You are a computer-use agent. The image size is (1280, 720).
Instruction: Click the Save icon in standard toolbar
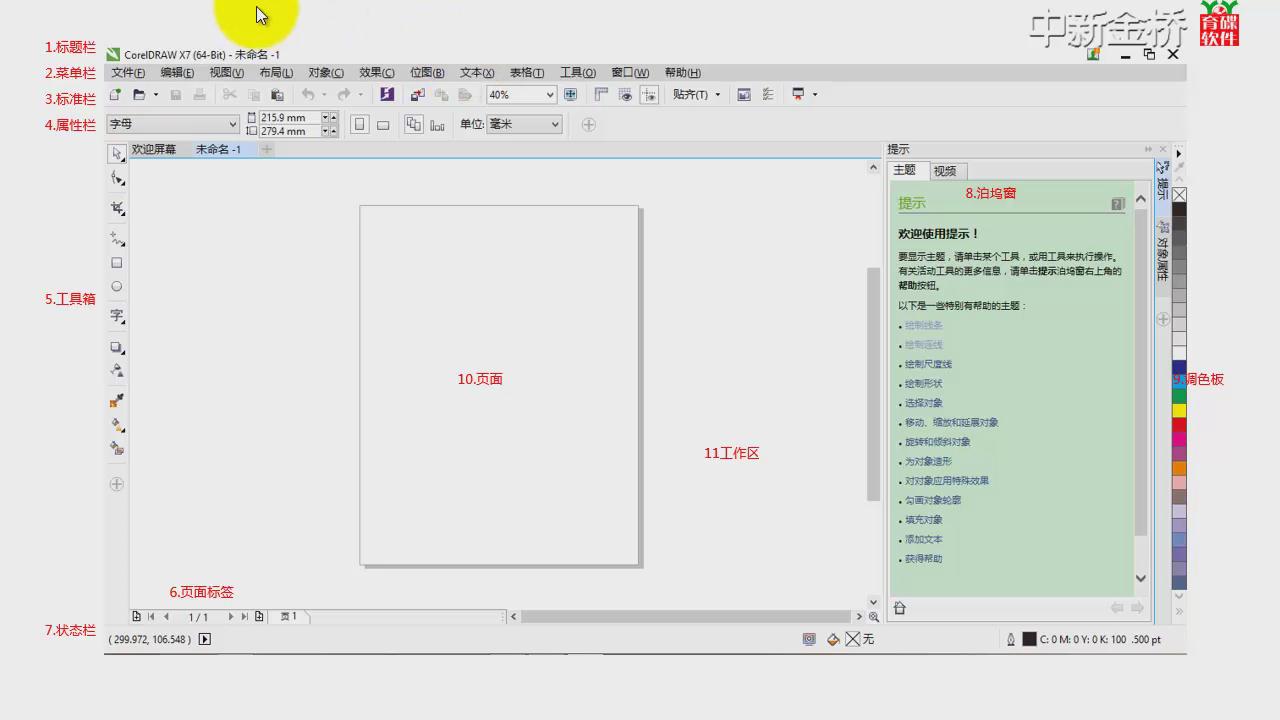(176, 95)
